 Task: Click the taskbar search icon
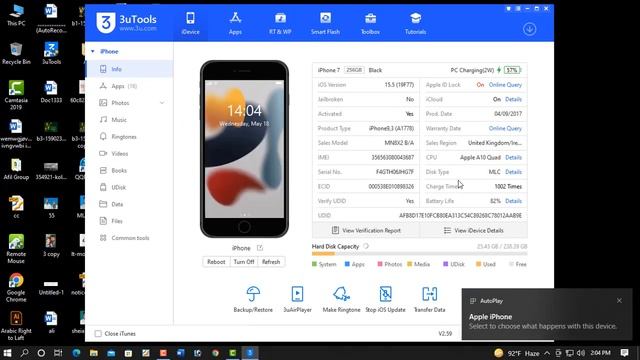pos(24,353)
